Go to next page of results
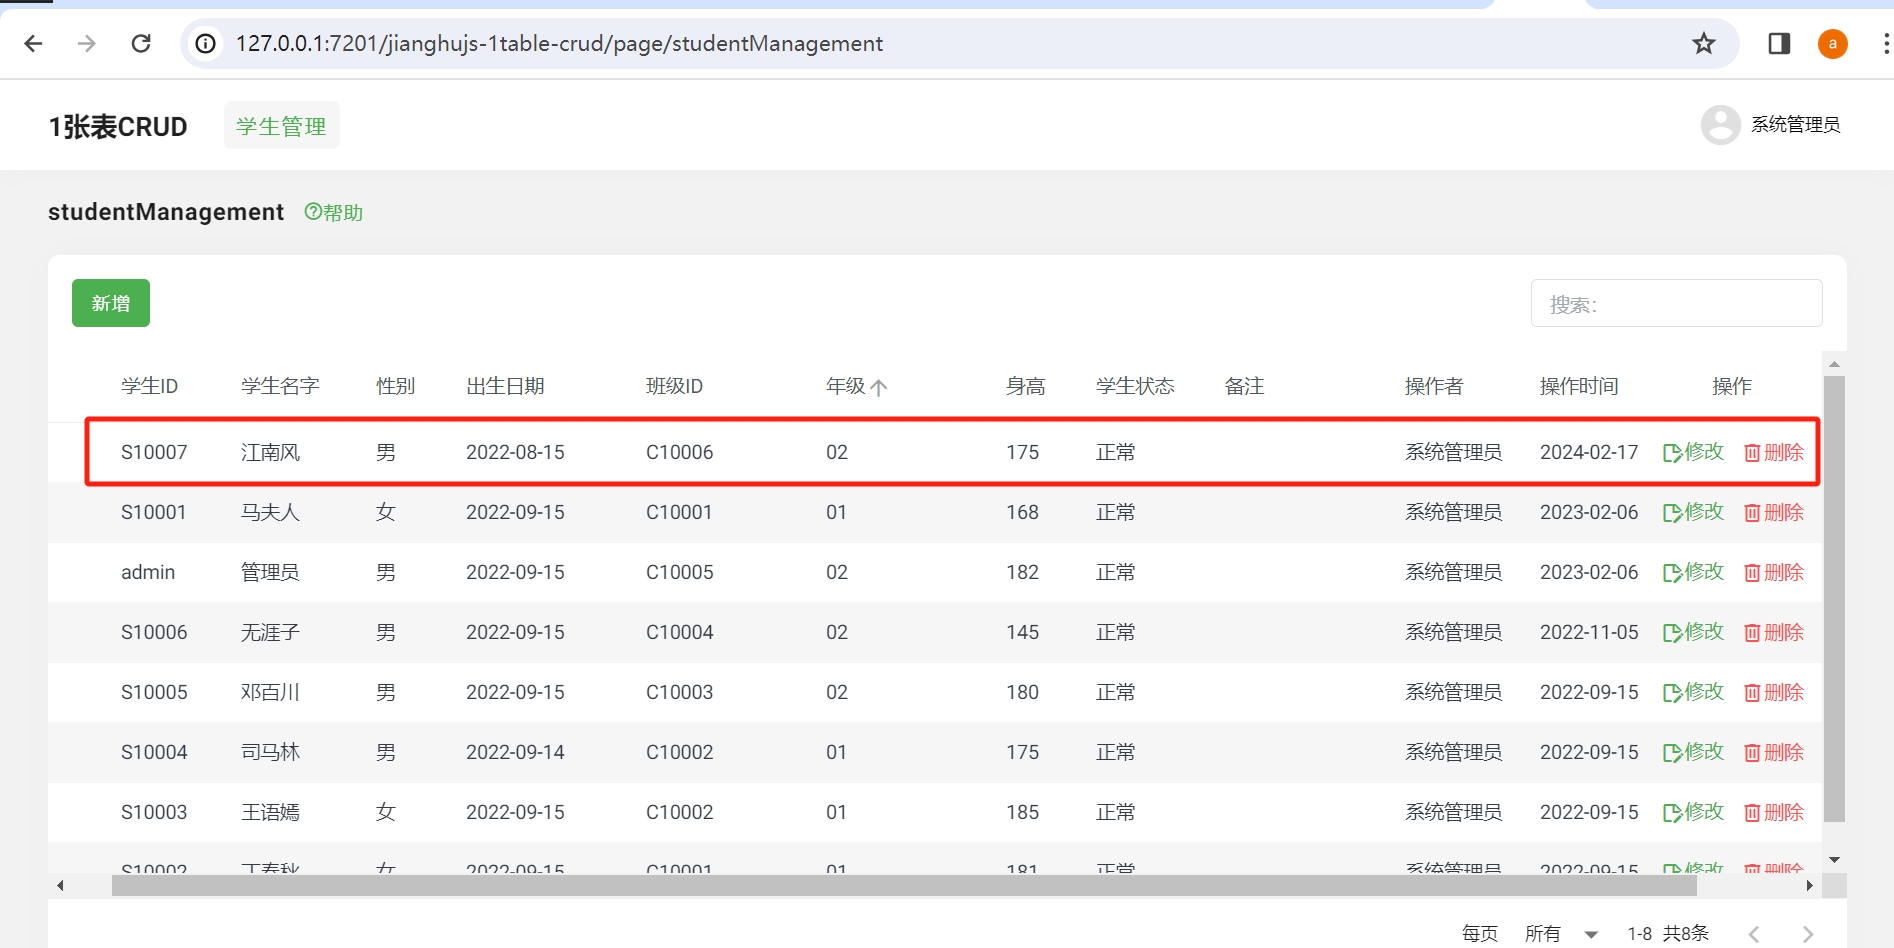Screen dimensions: 1894x948 tap(1807, 934)
